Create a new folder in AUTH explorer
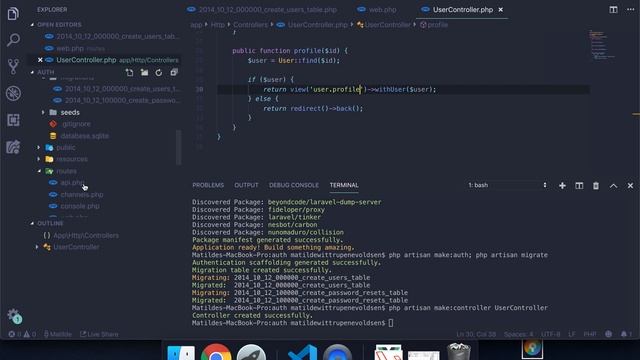This screenshot has height=360, width=640. pyautogui.click(x=144, y=72)
